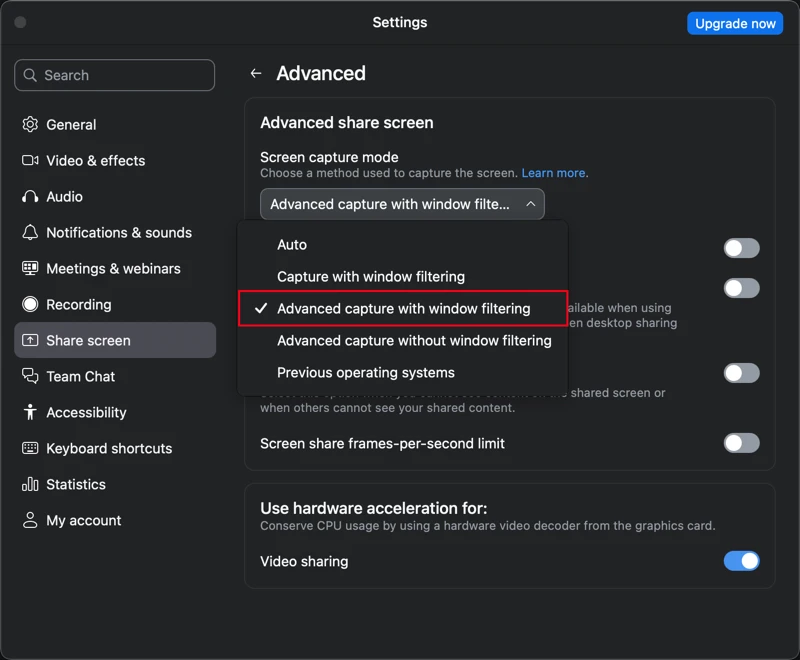Viewport: 800px width, 660px height.
Task: Choose Auto from capture mode list
Action: tap(292, 245)
